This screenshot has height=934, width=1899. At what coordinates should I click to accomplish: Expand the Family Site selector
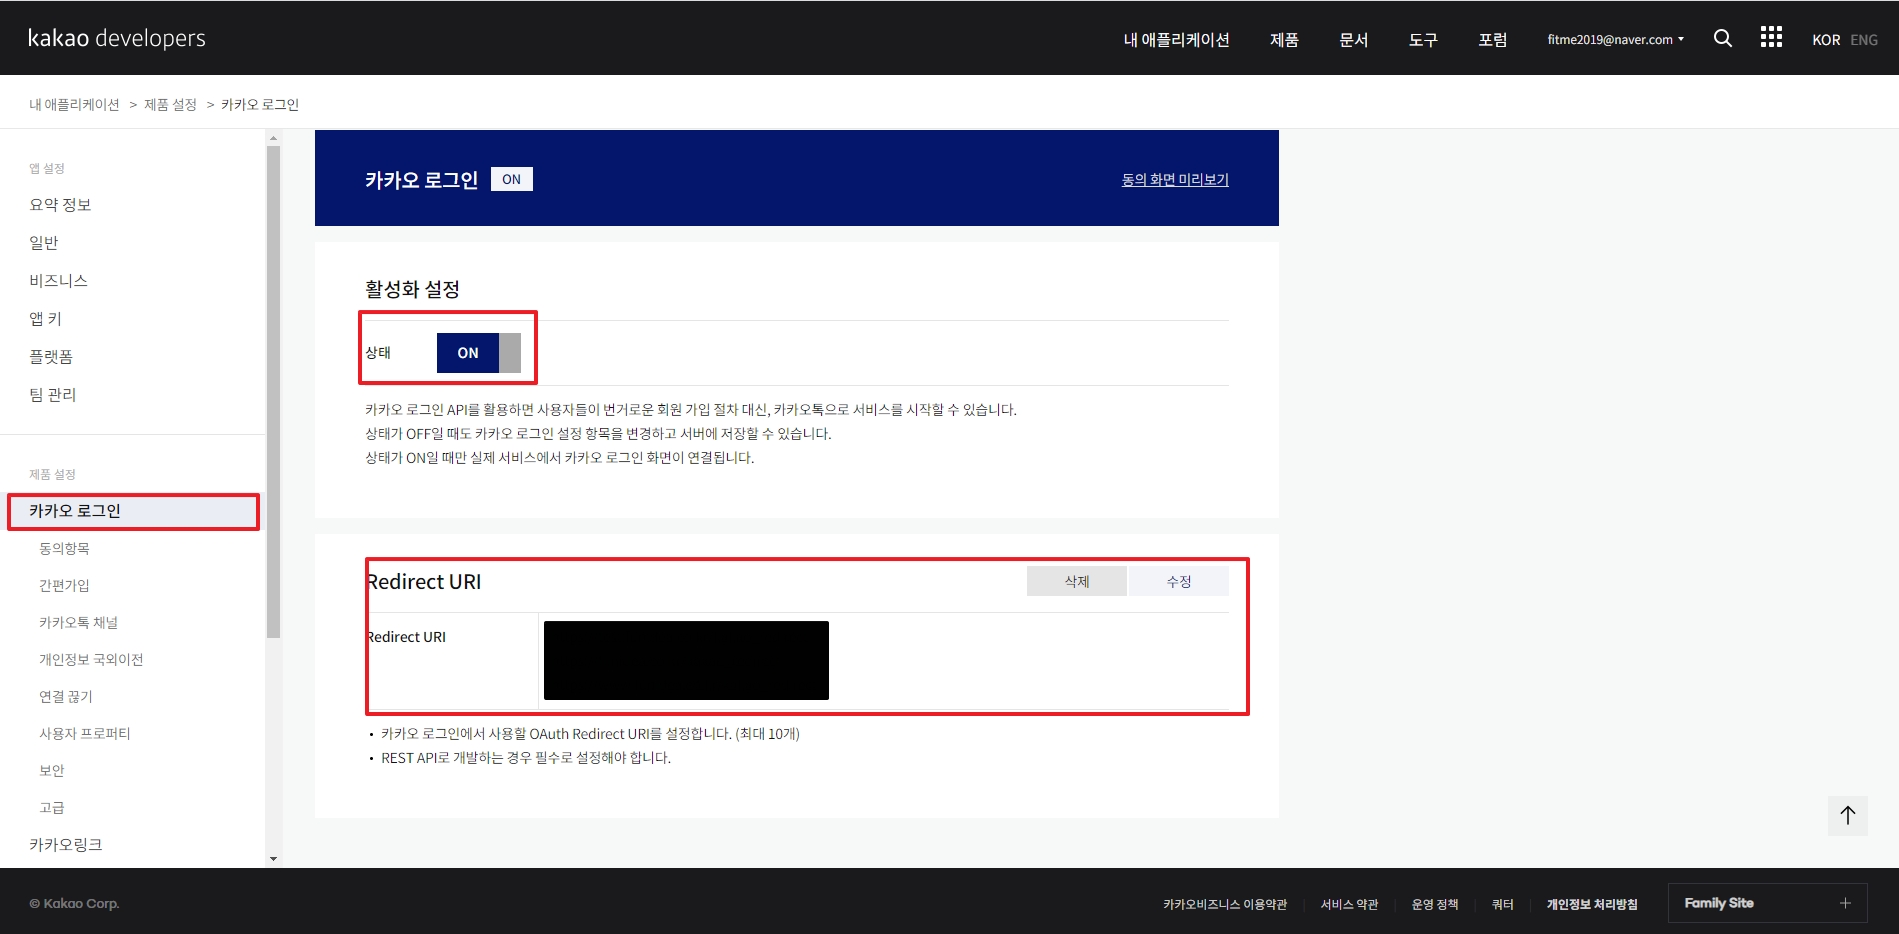coord(1767,903)
